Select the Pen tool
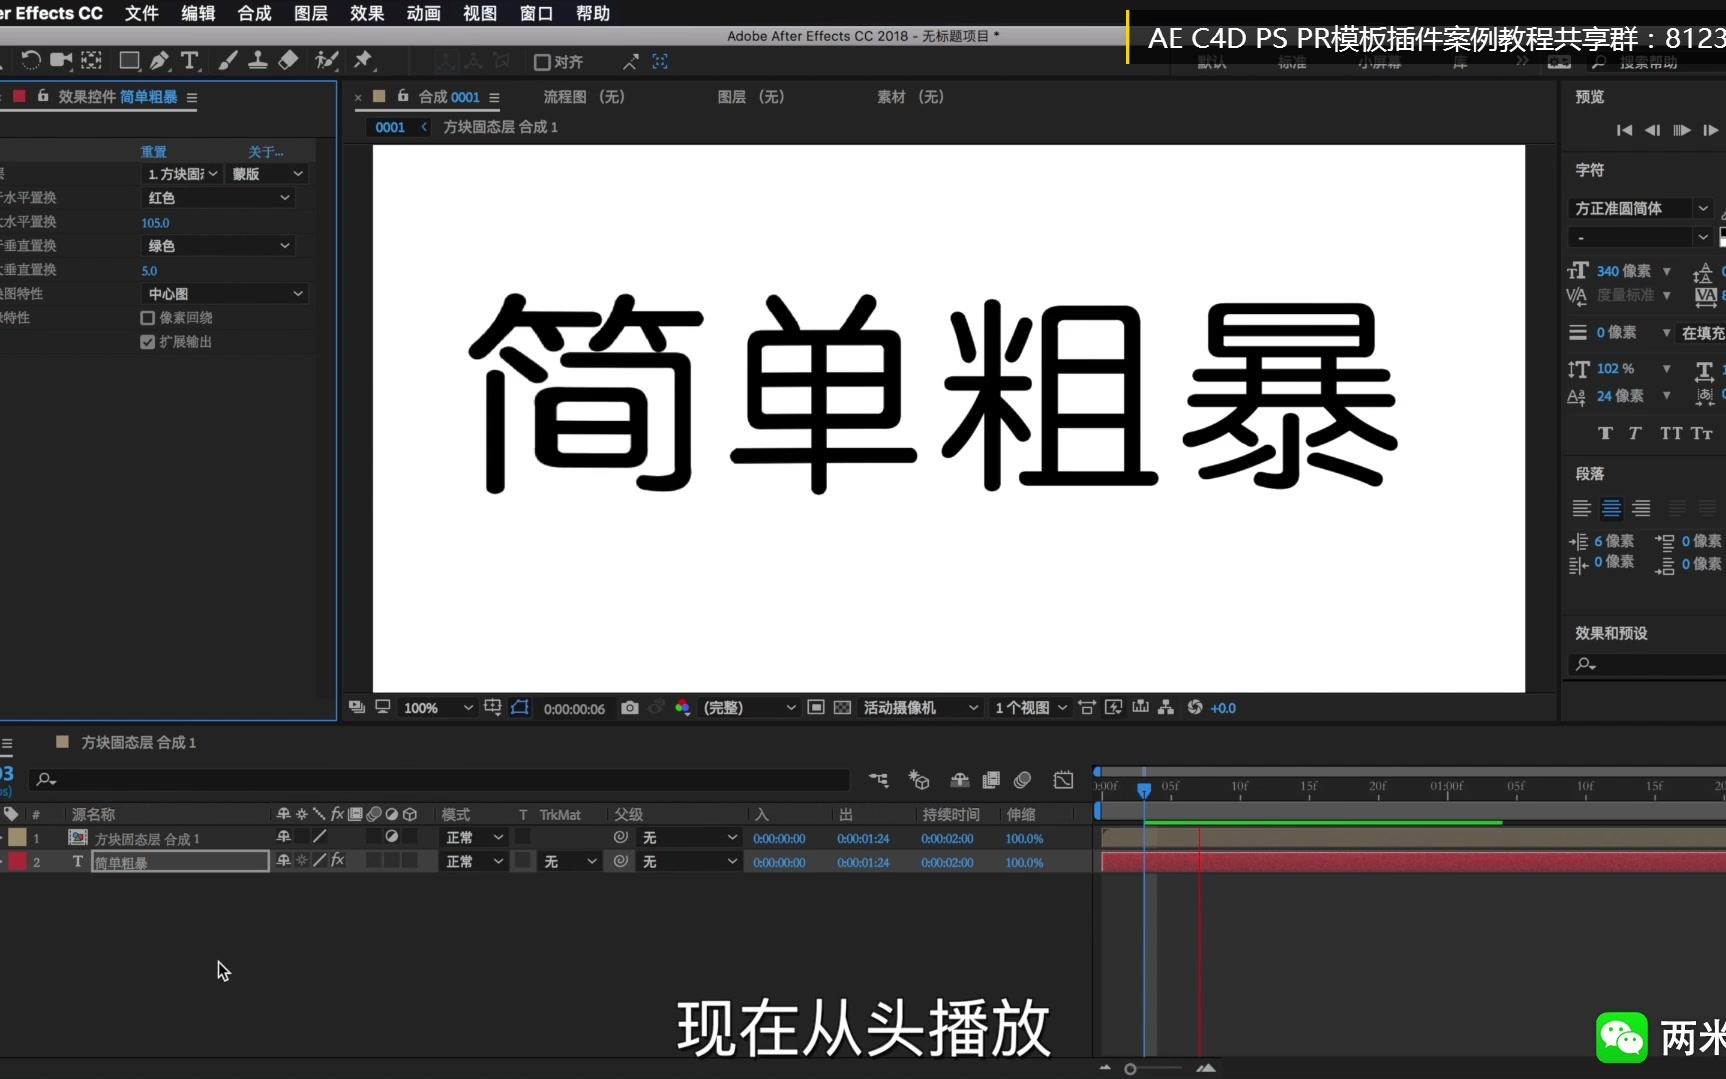 click(159, 61)
